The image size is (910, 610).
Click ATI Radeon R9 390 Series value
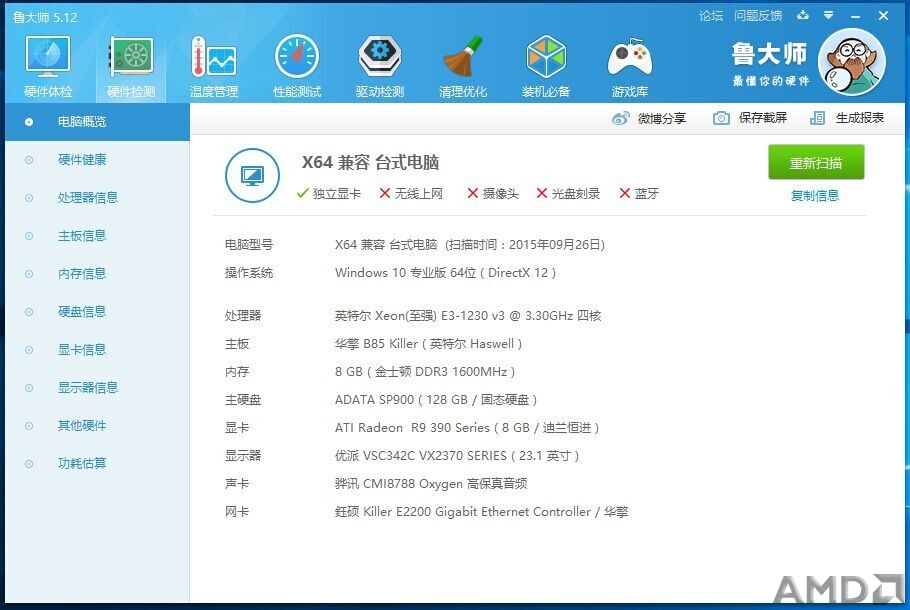coord(467,428)
